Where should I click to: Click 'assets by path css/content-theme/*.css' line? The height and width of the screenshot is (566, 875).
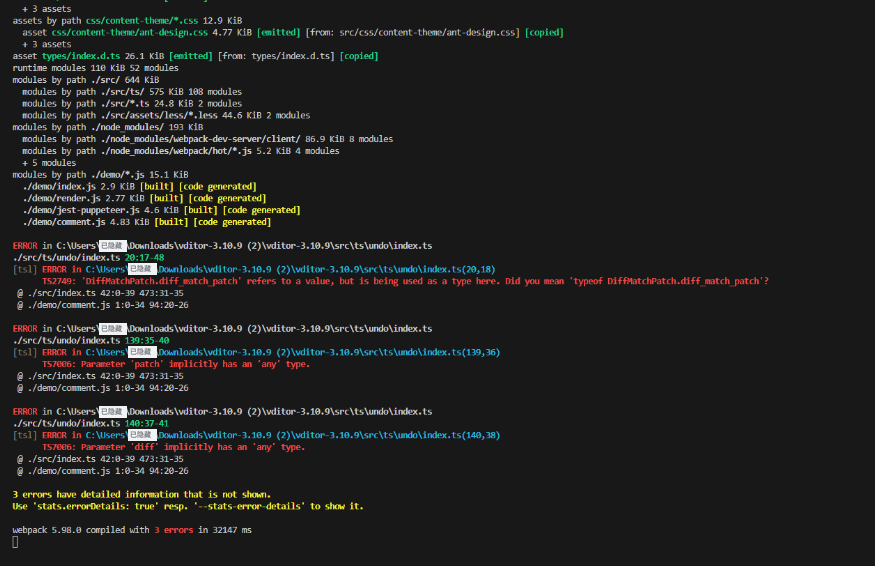pos(127,21)
